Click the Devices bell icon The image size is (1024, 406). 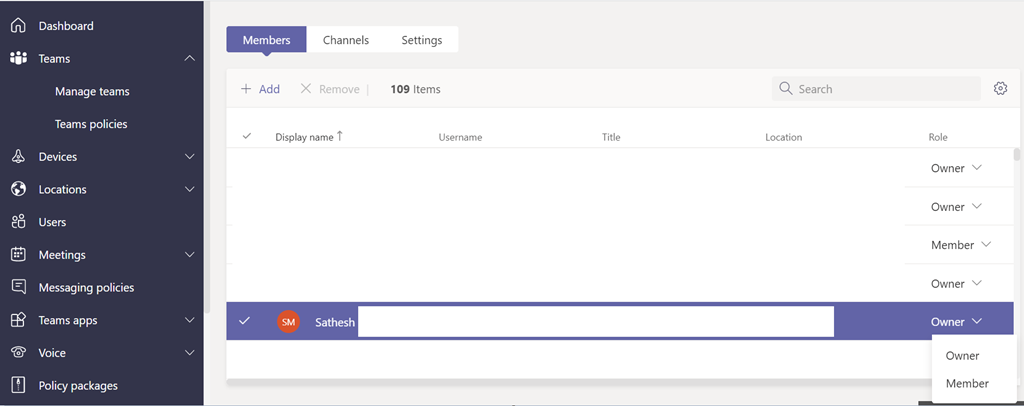18,157
